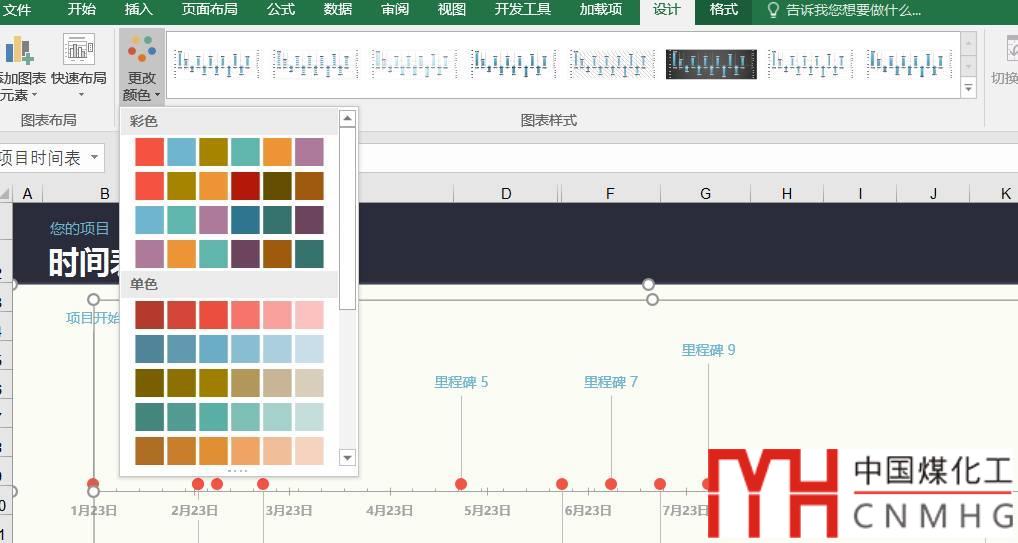Select the dark background chart style thumbnail
Image resolution: width=1018 pixels, height=543 pixels.
coord(711,64)
